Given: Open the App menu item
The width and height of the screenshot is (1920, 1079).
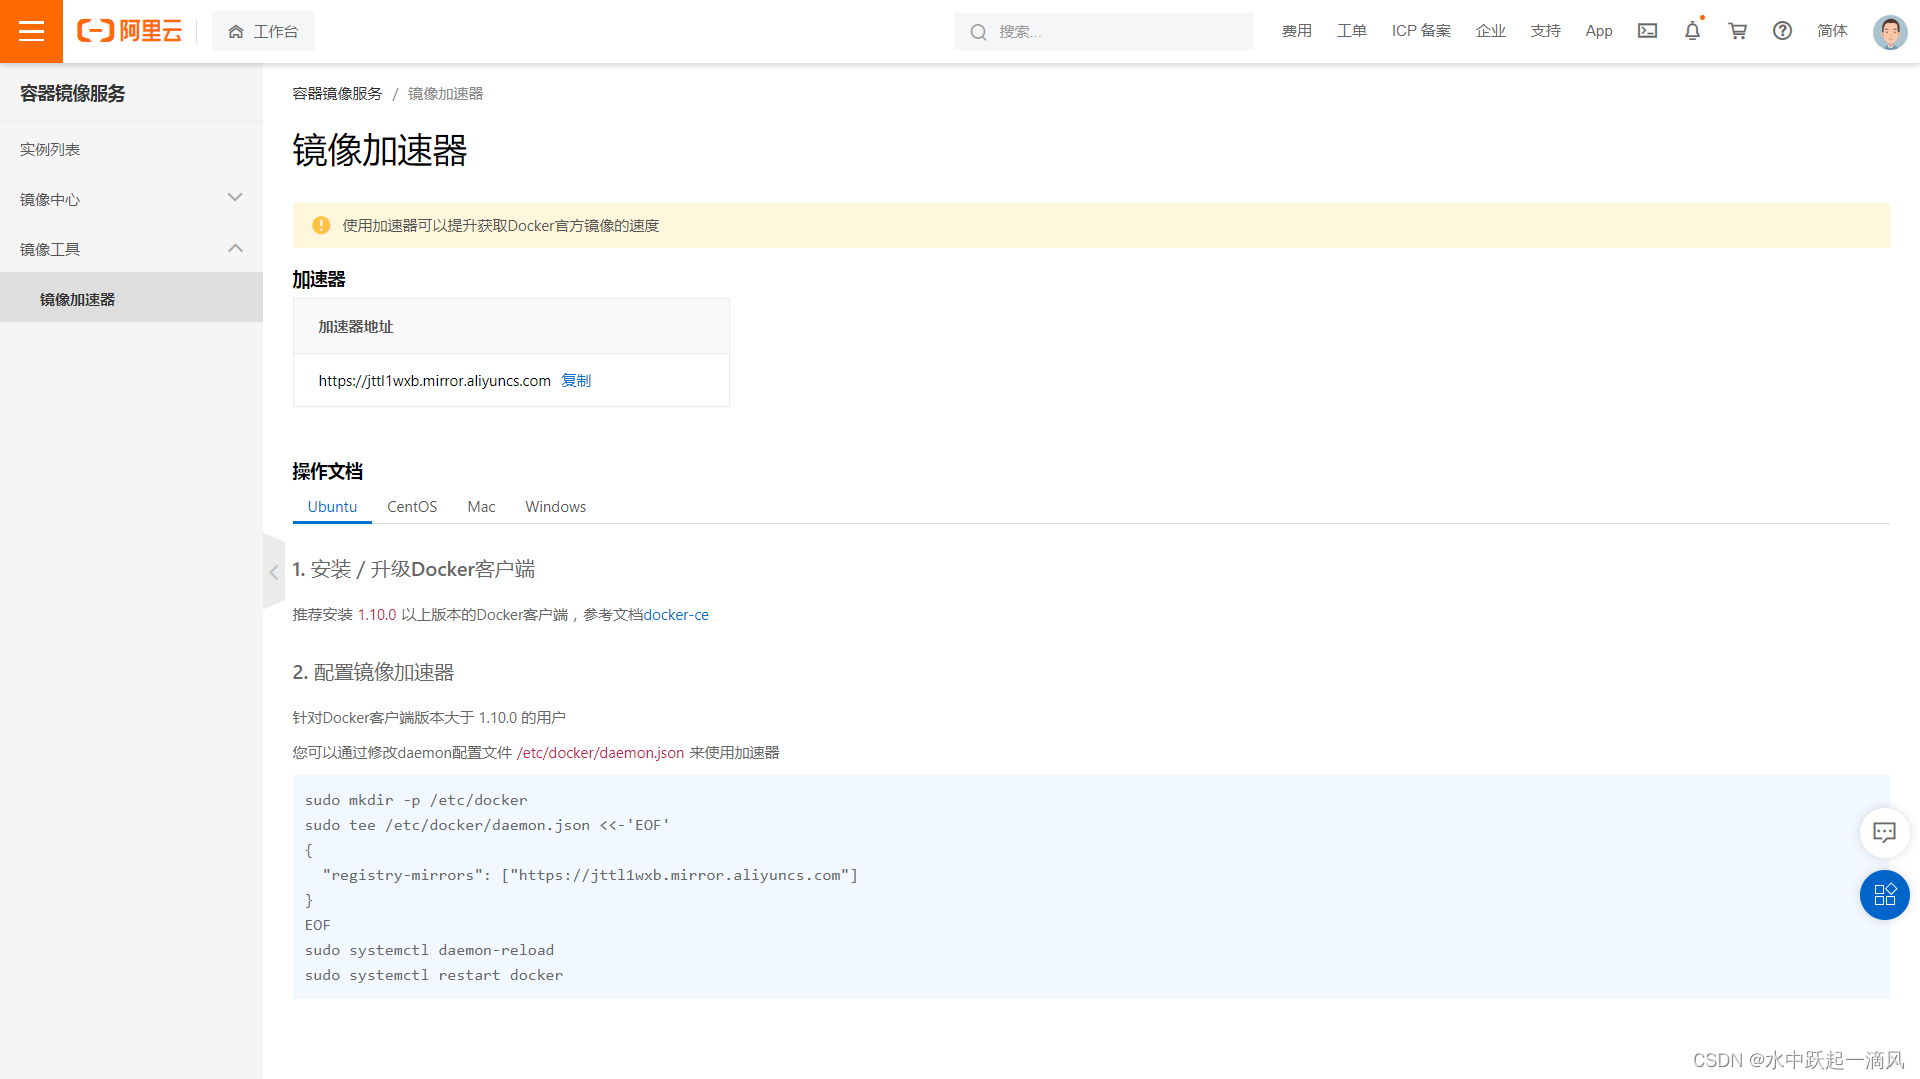Looking at the screenshot, I should (1598, 31).
